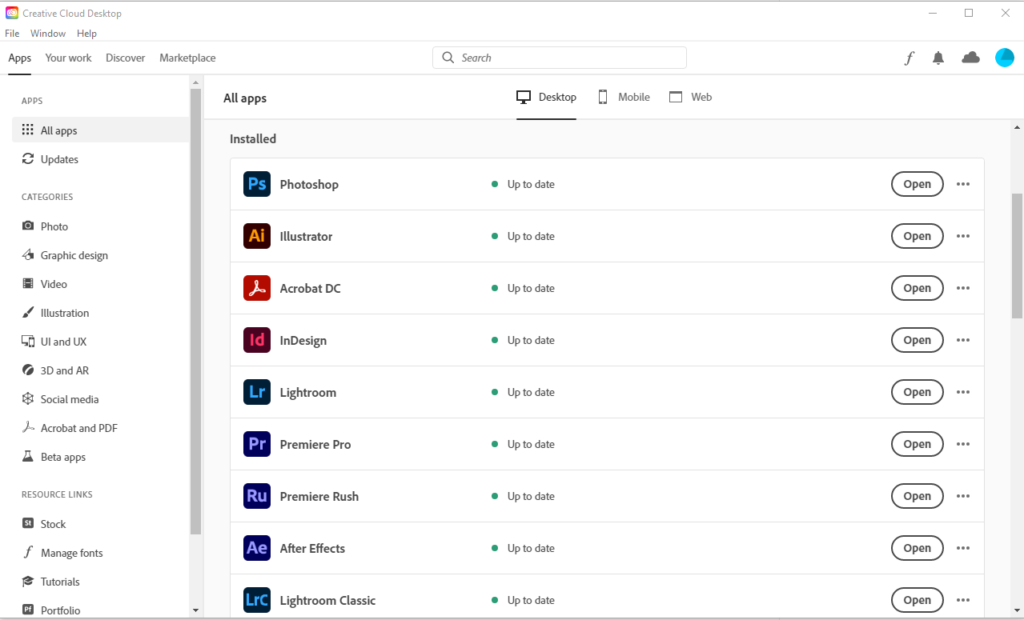This screenshot has width=1024, height=620.
Task: Open cloud storage status icon
Action: point(970,57)
